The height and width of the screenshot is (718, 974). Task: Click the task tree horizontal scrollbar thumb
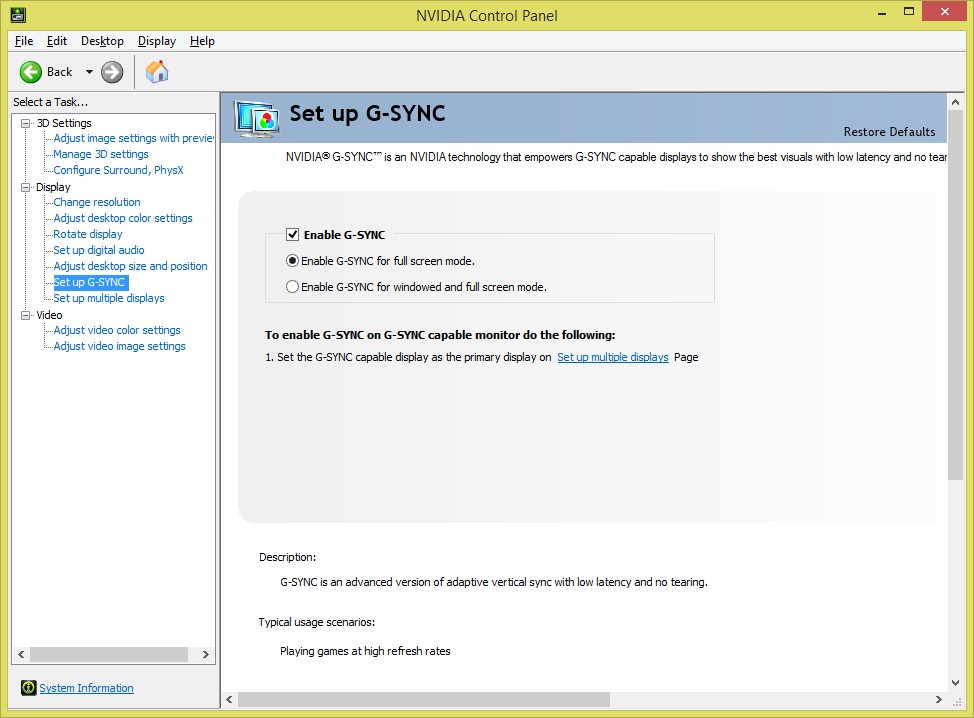(x=109, y=655)
